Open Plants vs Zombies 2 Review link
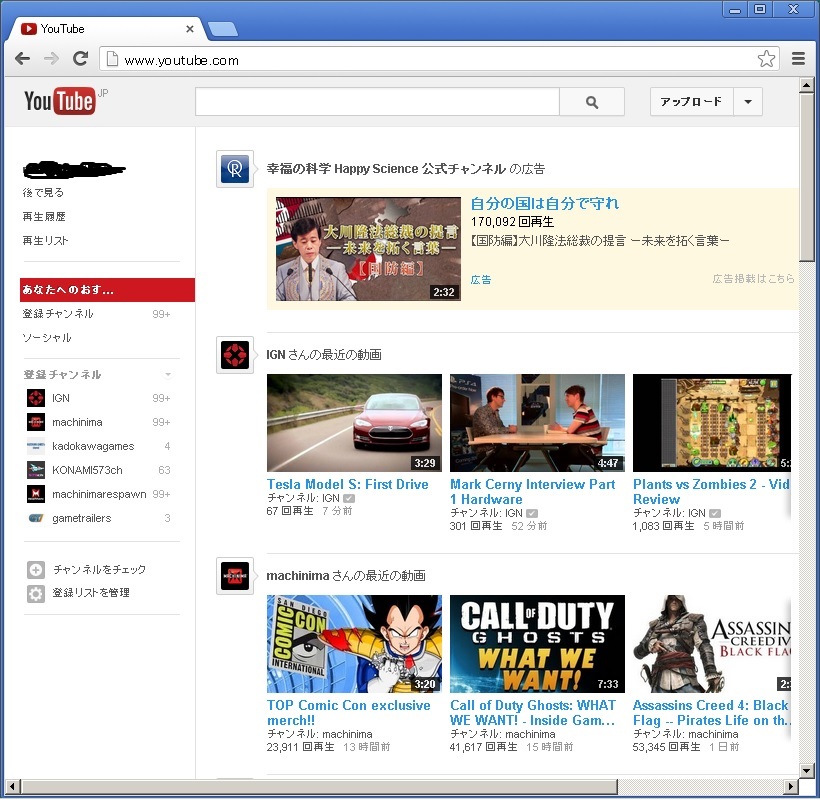The height and width of the screenshot is (800, 820). (x=711, y=492)
